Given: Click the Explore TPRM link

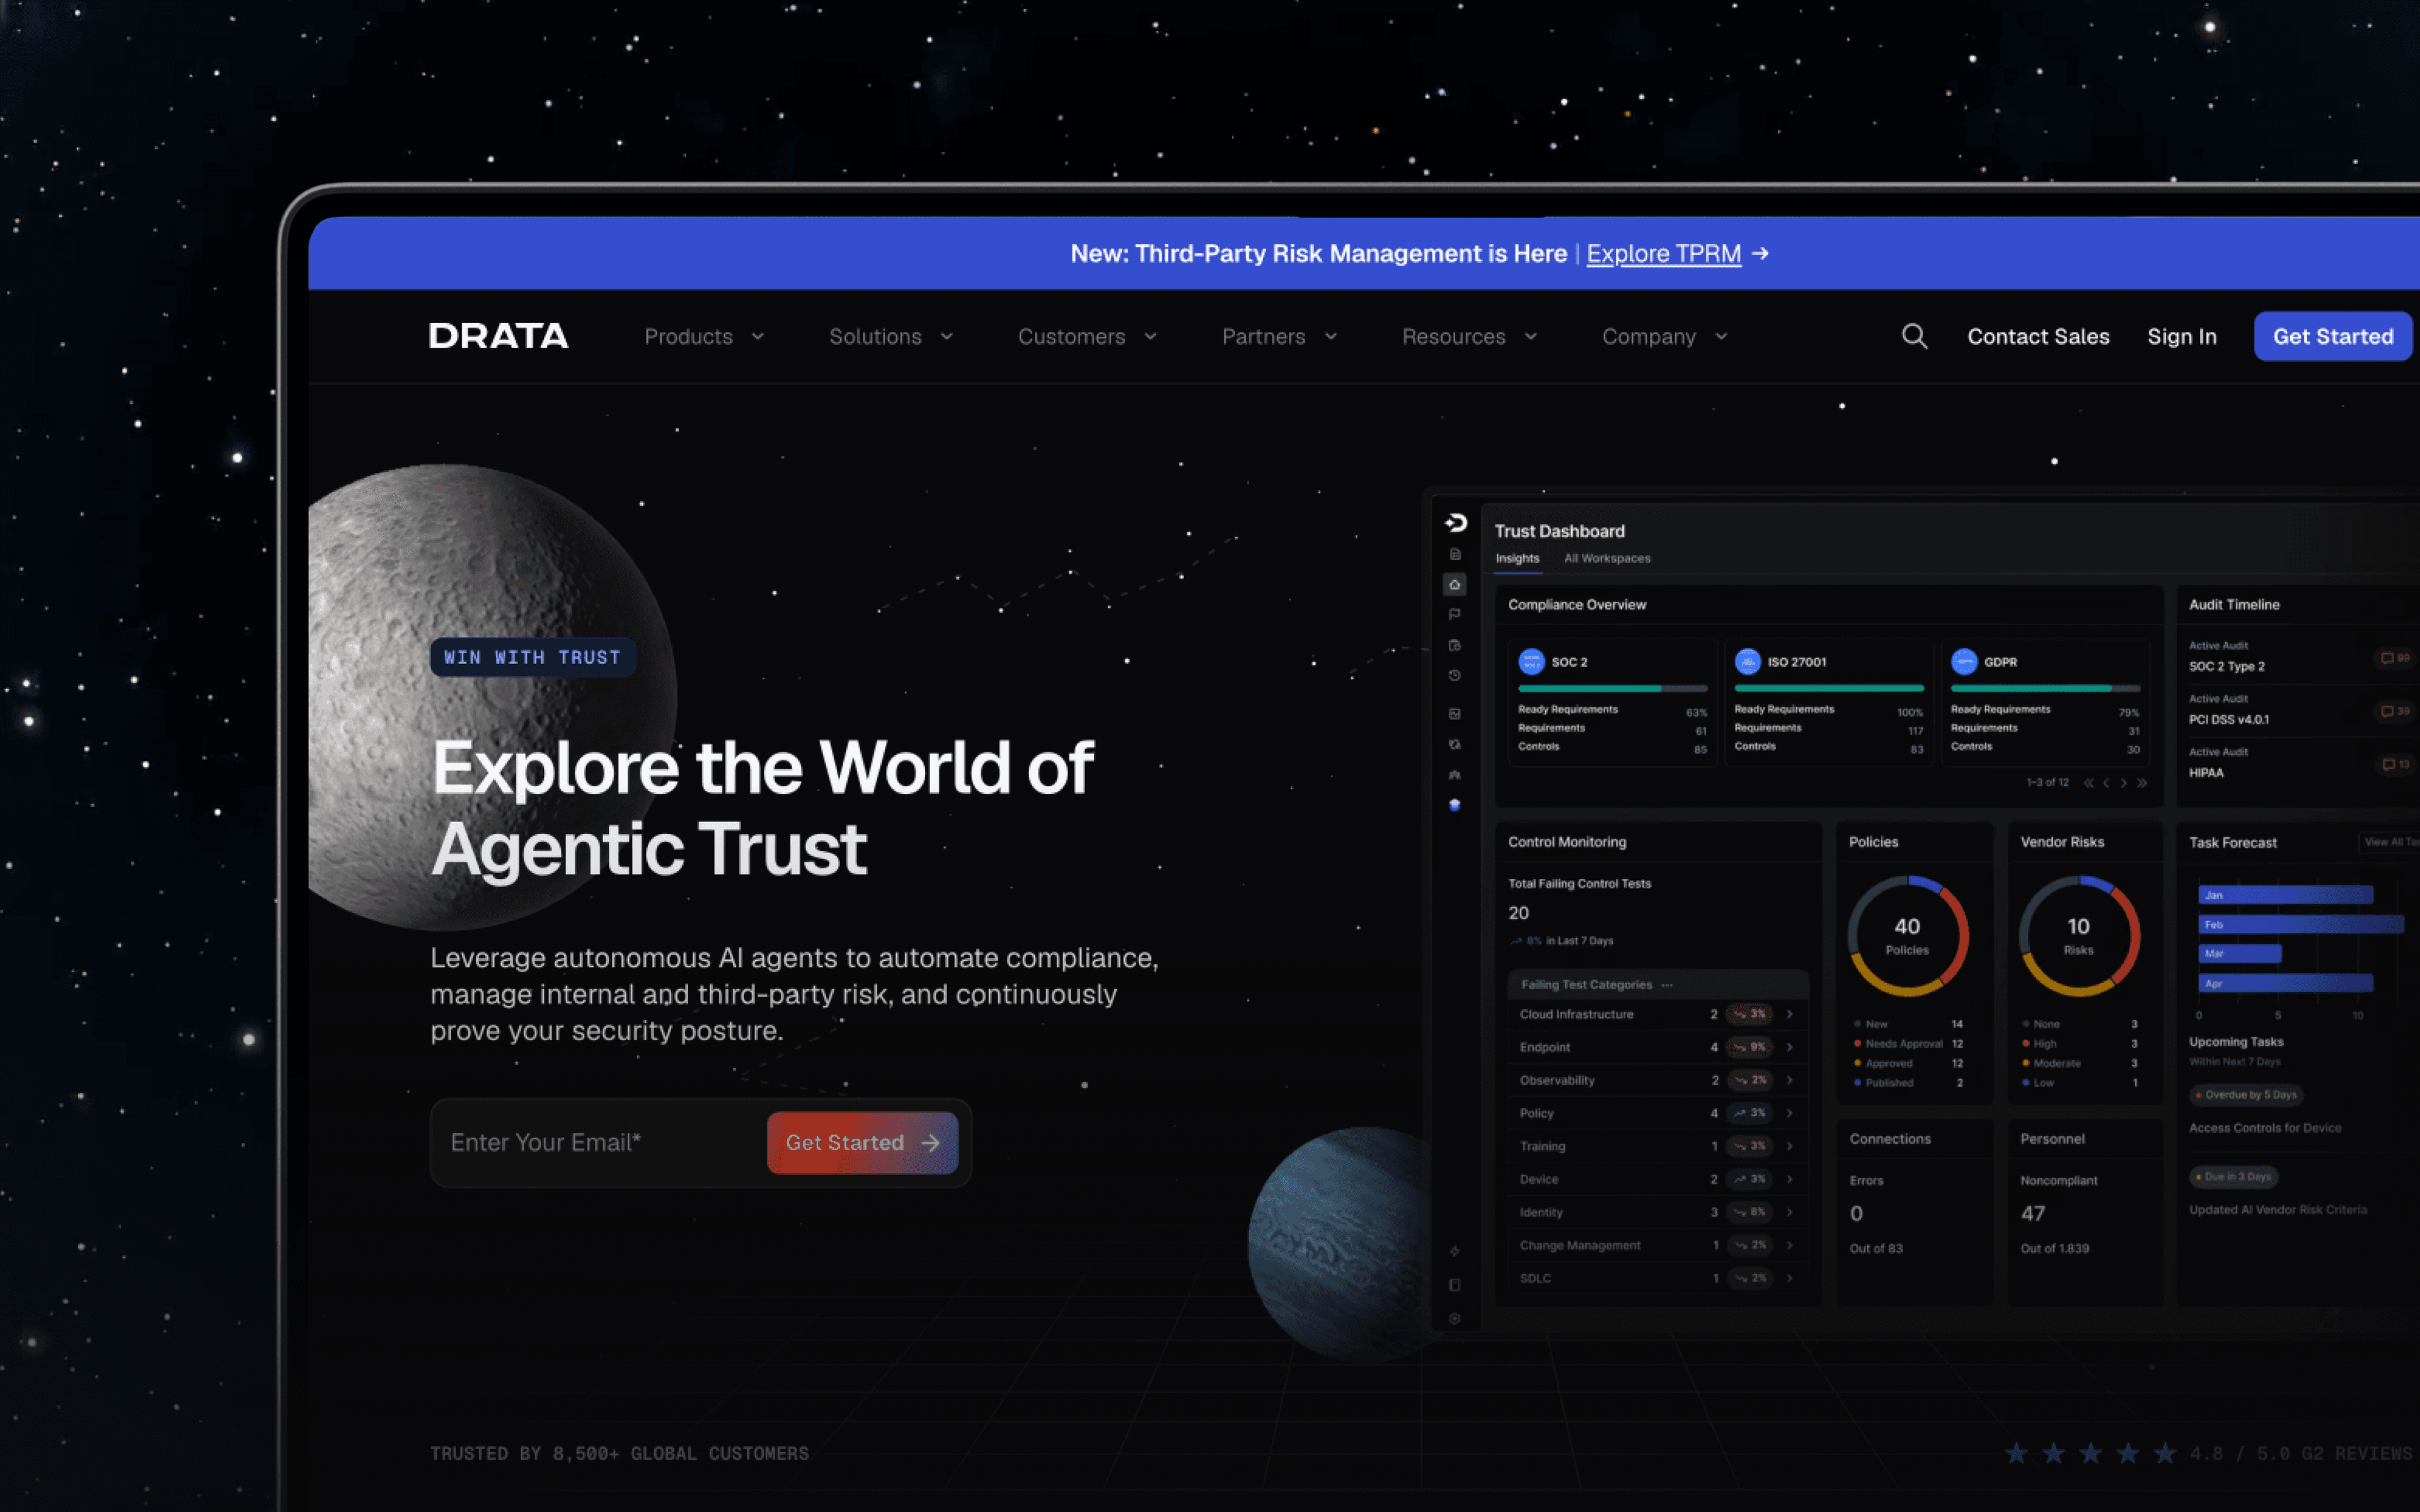Looking at the screenshot, I should point(1663,254).
